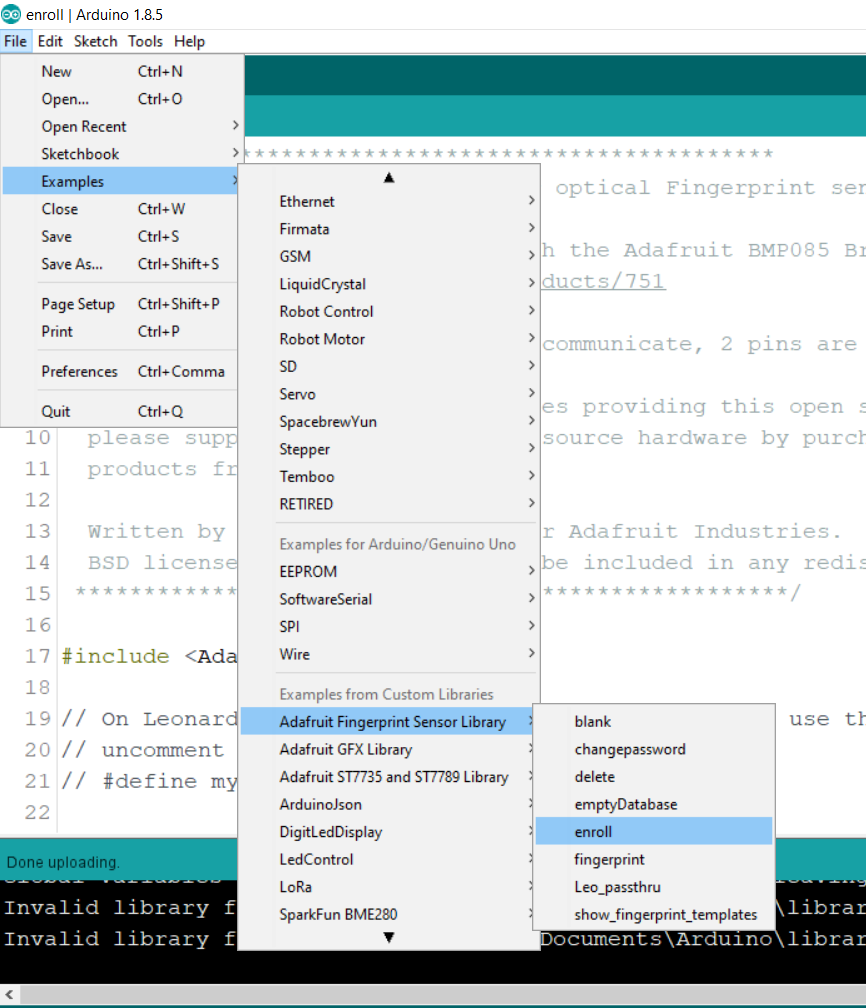Load the show_fingerprint_templates example
Image resolution: width=866 pixels, height=1008 pixels.
click(x=654, y=915)
